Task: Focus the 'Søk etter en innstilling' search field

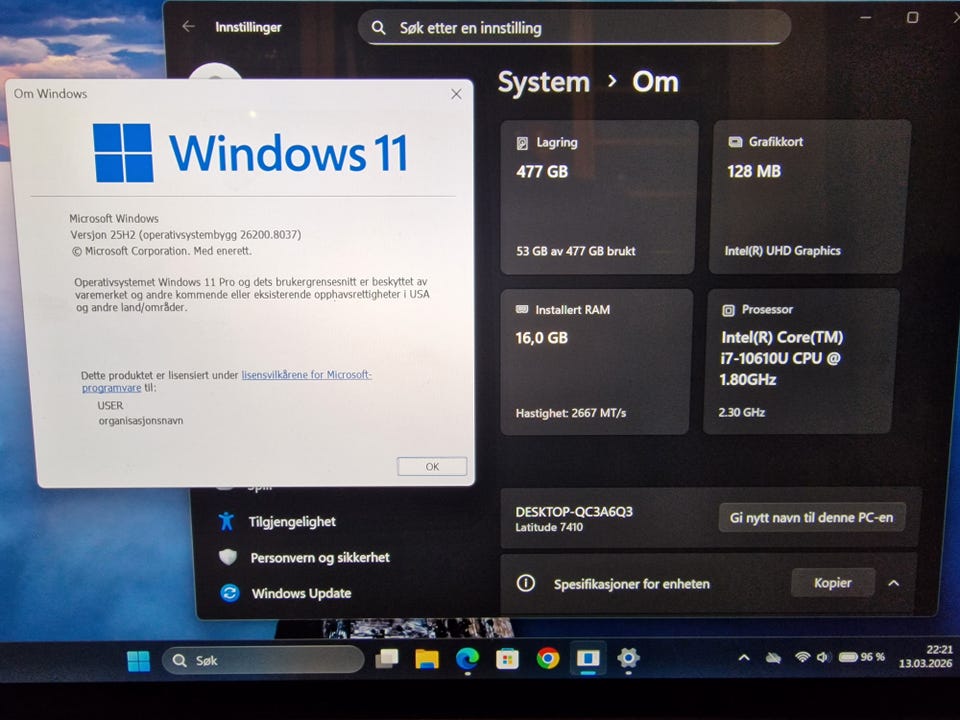Action: click(x=574, y=28)
